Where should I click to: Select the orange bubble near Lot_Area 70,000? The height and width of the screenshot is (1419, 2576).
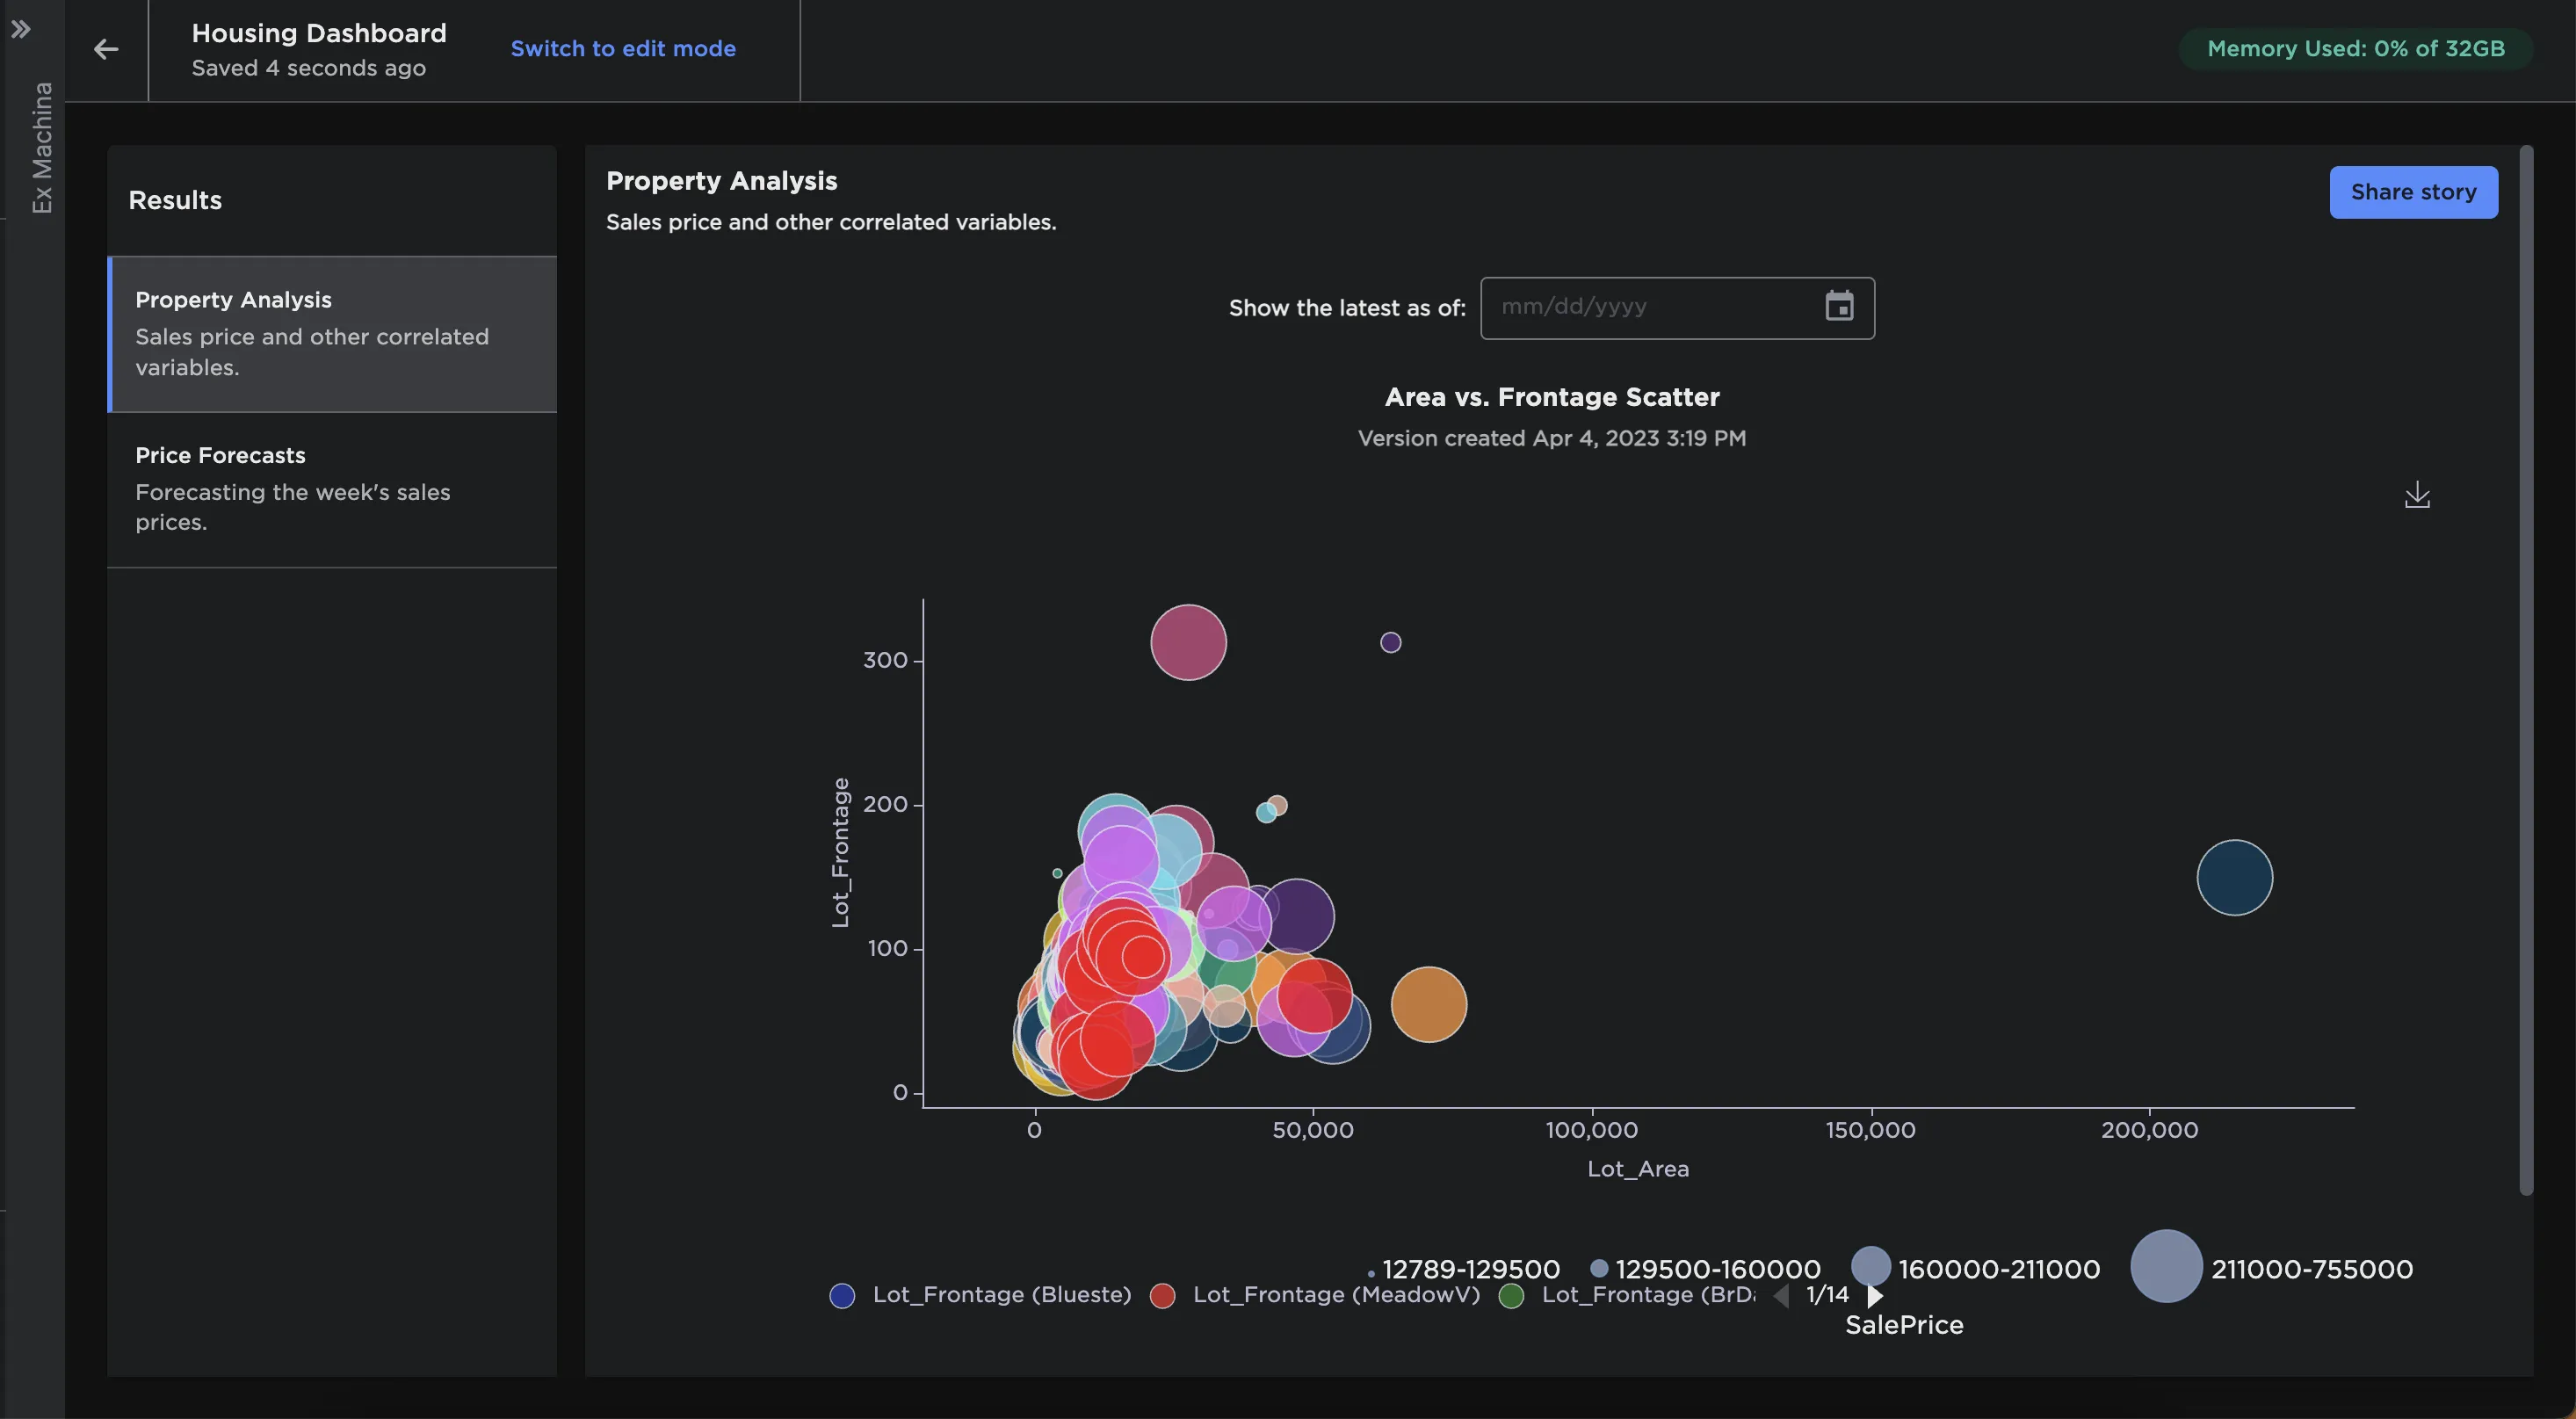click(1429, 1004)
